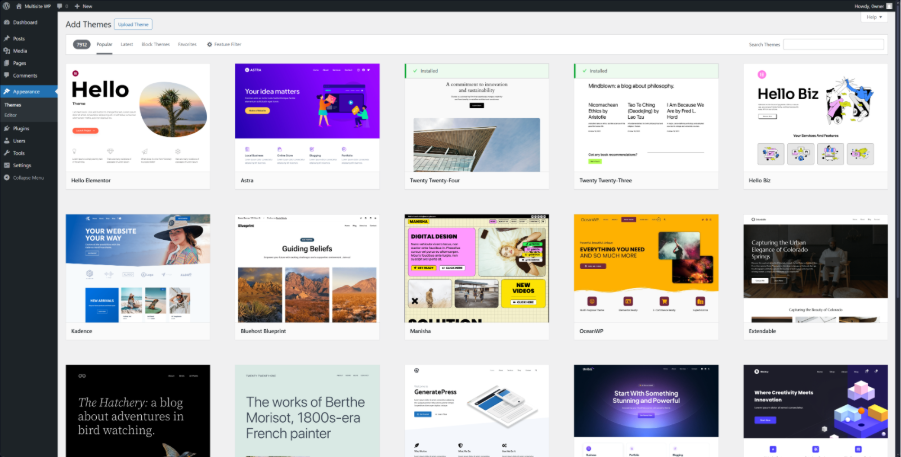901x457 pixels.
Task: Select the Bluehost Blueprint theme thumbnail
Action: [x=307, y=268]
